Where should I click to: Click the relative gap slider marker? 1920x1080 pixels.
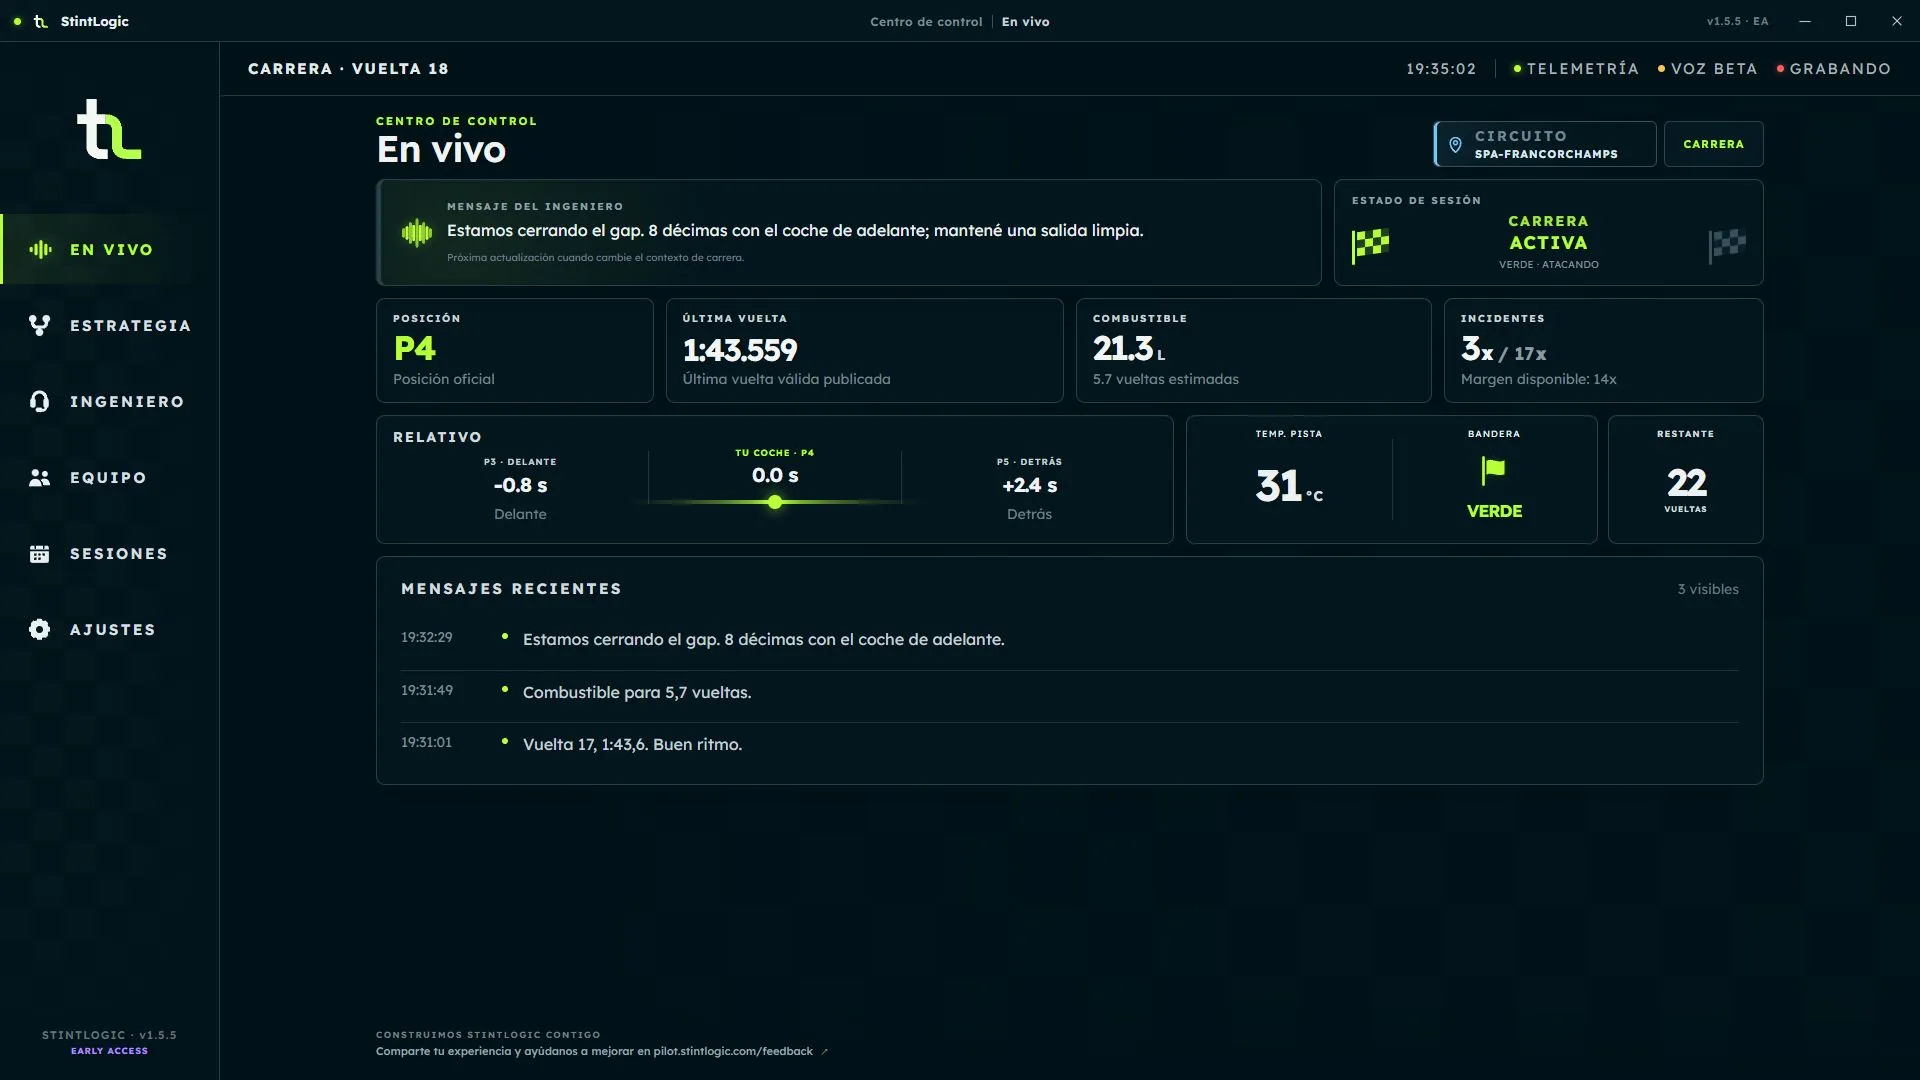tap(775, 502)
